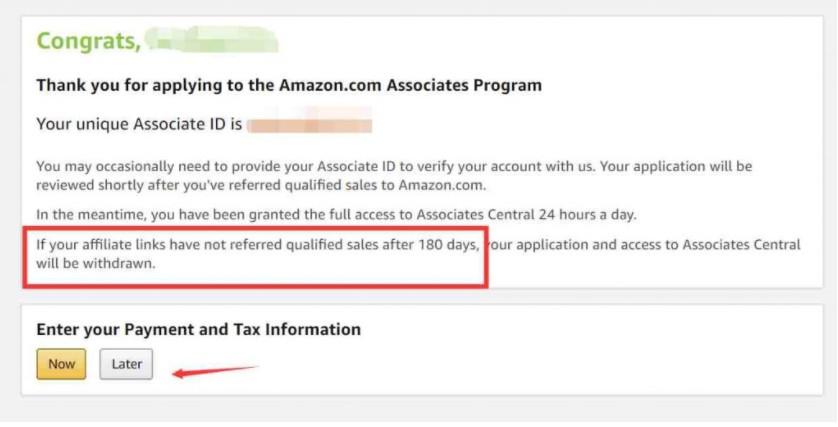Click the 'Enter your Payment and Tax Information' heading
The height and width of the screenshot is (427, 838).
tap(198, 329)
